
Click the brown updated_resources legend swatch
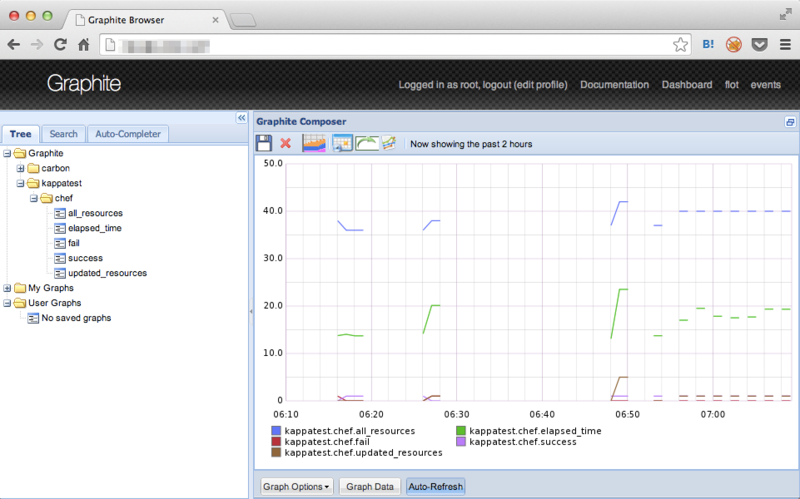pyautogui.click(x=276, y=453)
